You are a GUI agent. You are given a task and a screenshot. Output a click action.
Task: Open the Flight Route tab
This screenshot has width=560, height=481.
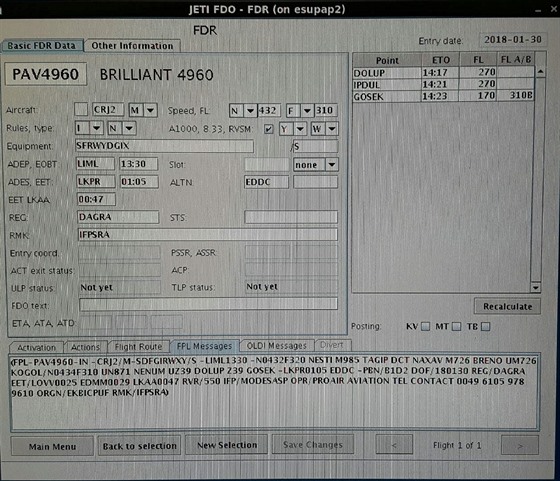(138, 347)
